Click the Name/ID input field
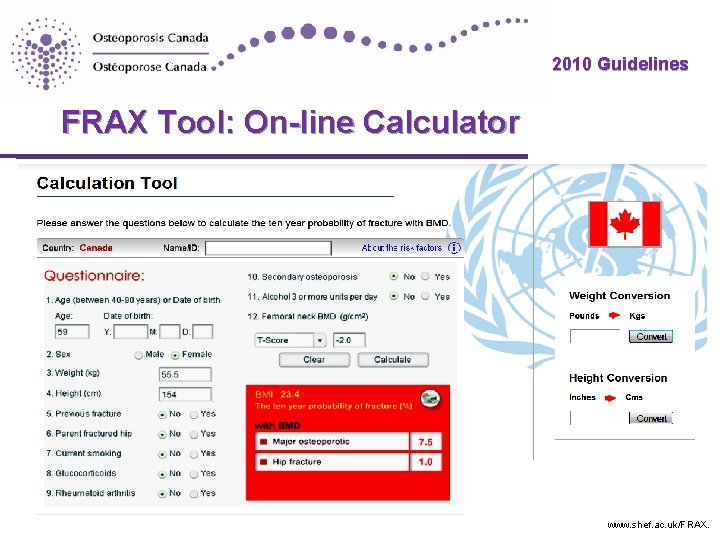The width and height of the screenshot is (720, 540). click(268, 248)
